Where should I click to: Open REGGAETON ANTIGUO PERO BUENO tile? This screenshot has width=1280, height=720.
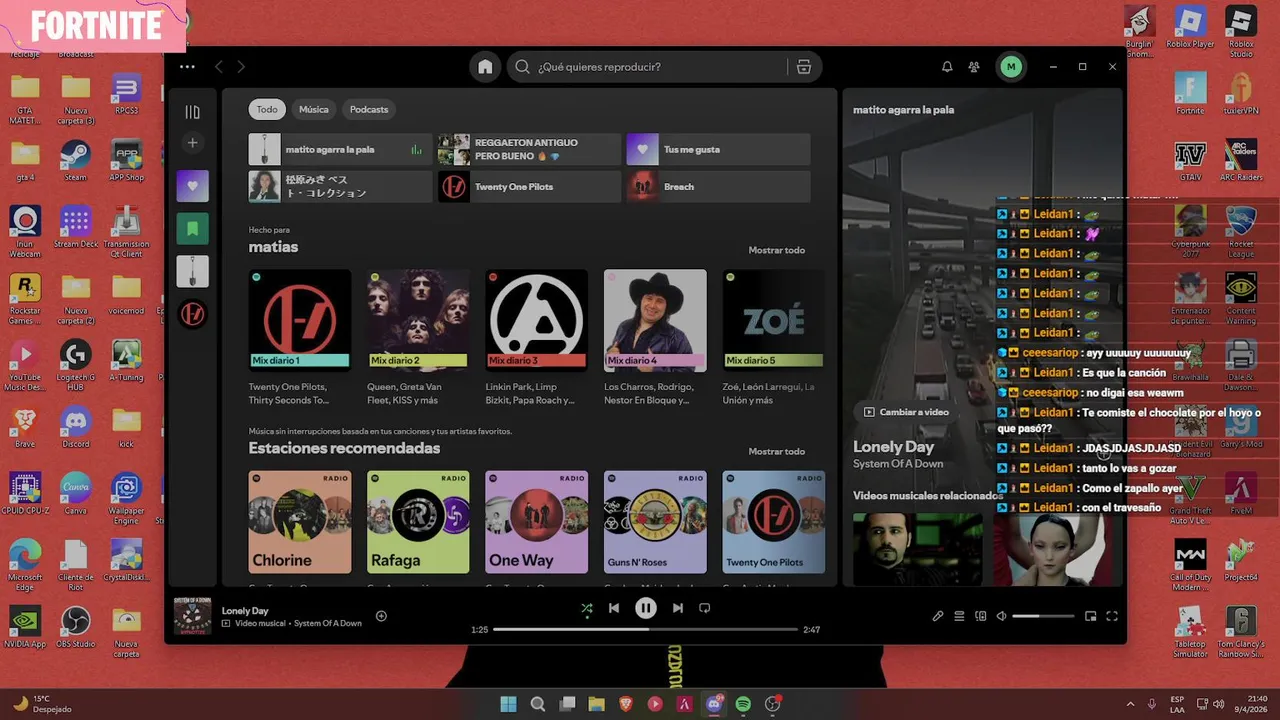pos(529,149)
